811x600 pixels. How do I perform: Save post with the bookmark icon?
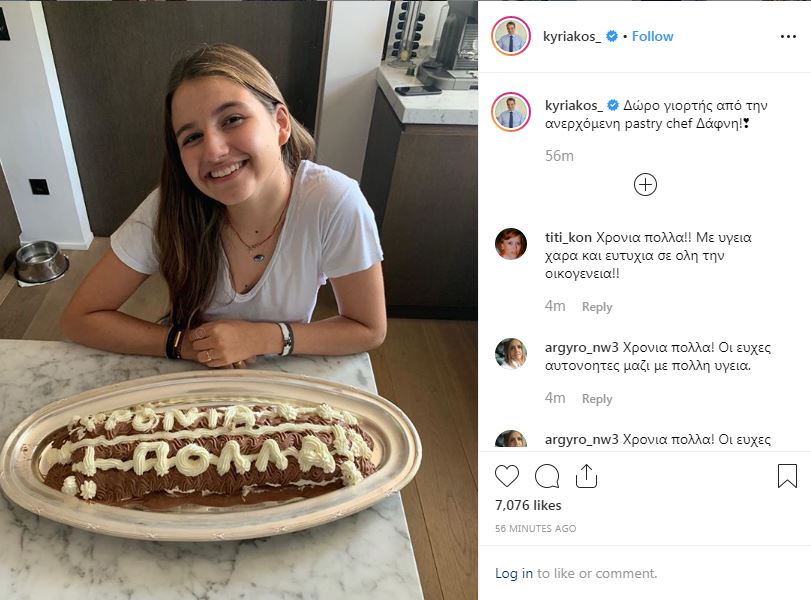[x=787, y=476]
